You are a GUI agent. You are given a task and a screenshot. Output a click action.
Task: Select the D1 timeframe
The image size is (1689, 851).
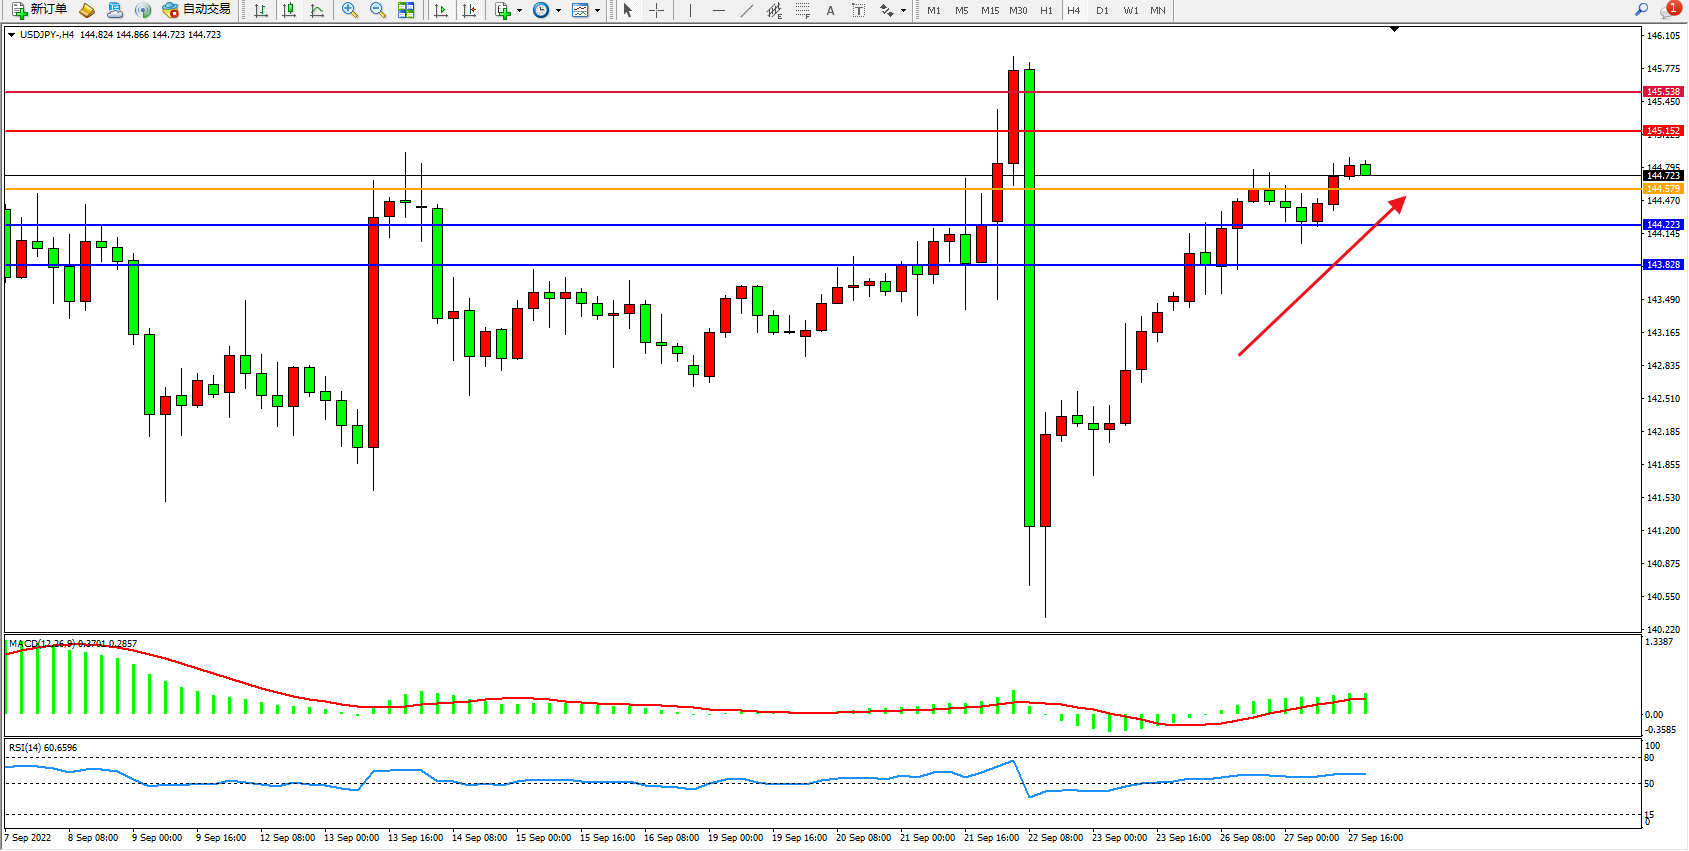coord(1102,10)
